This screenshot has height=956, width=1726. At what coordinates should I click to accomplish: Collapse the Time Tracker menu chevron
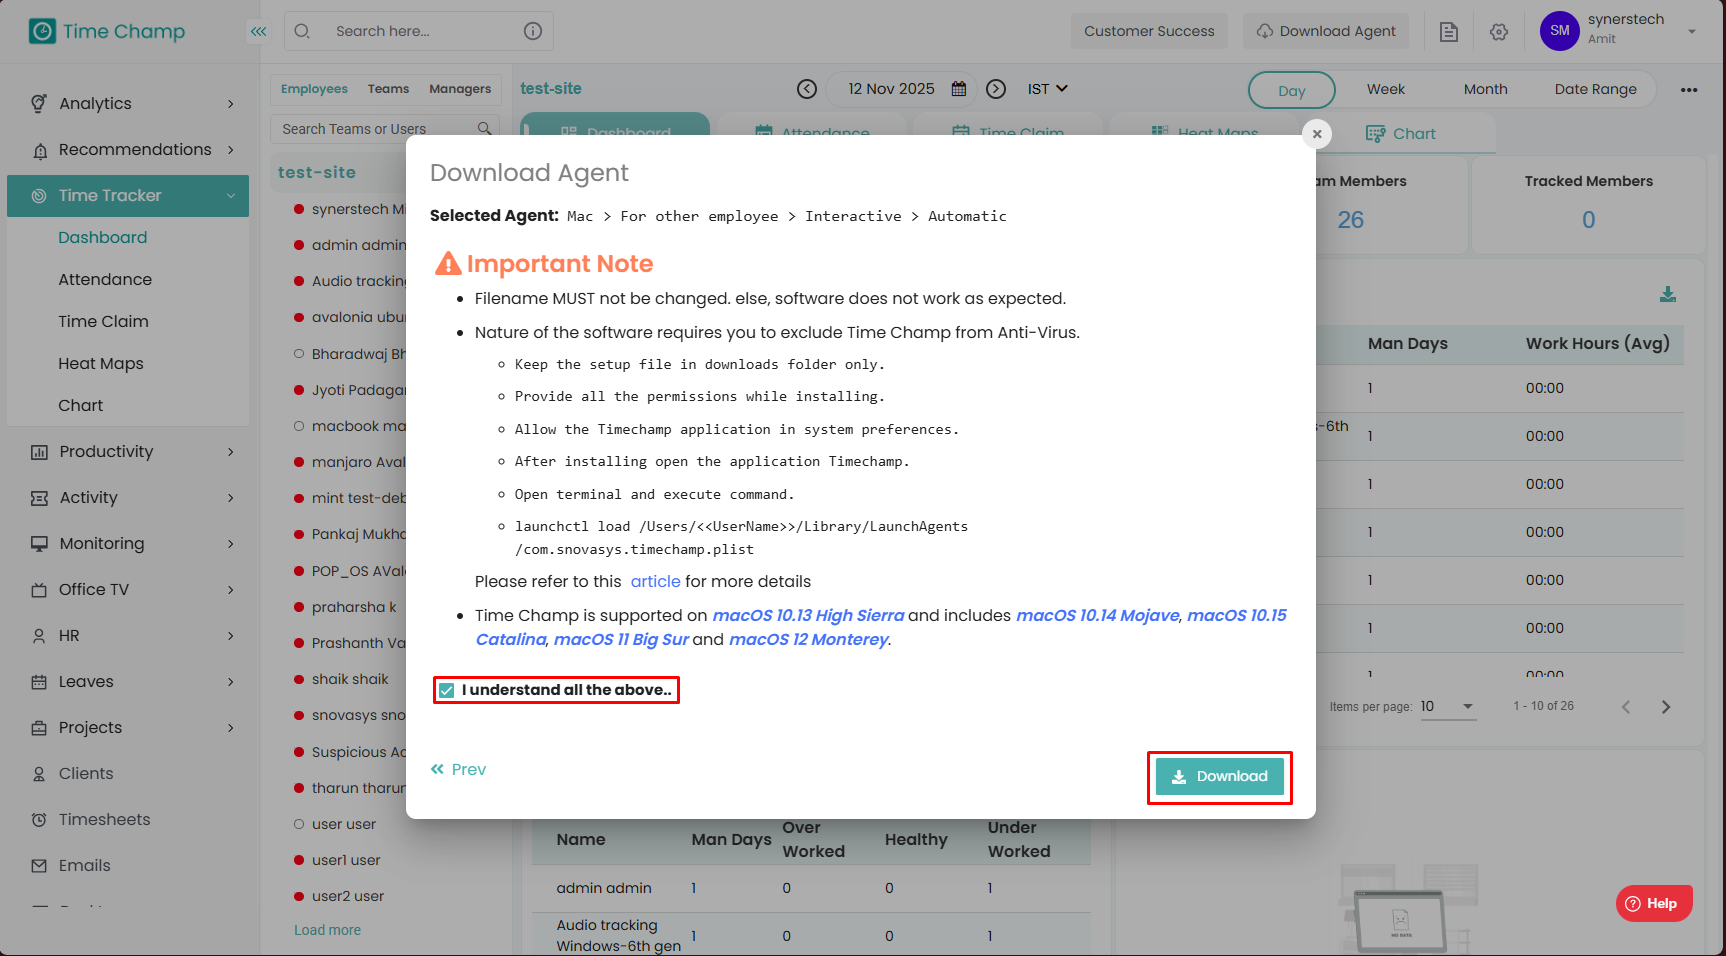pyautogui.click(x=231, y=196)
